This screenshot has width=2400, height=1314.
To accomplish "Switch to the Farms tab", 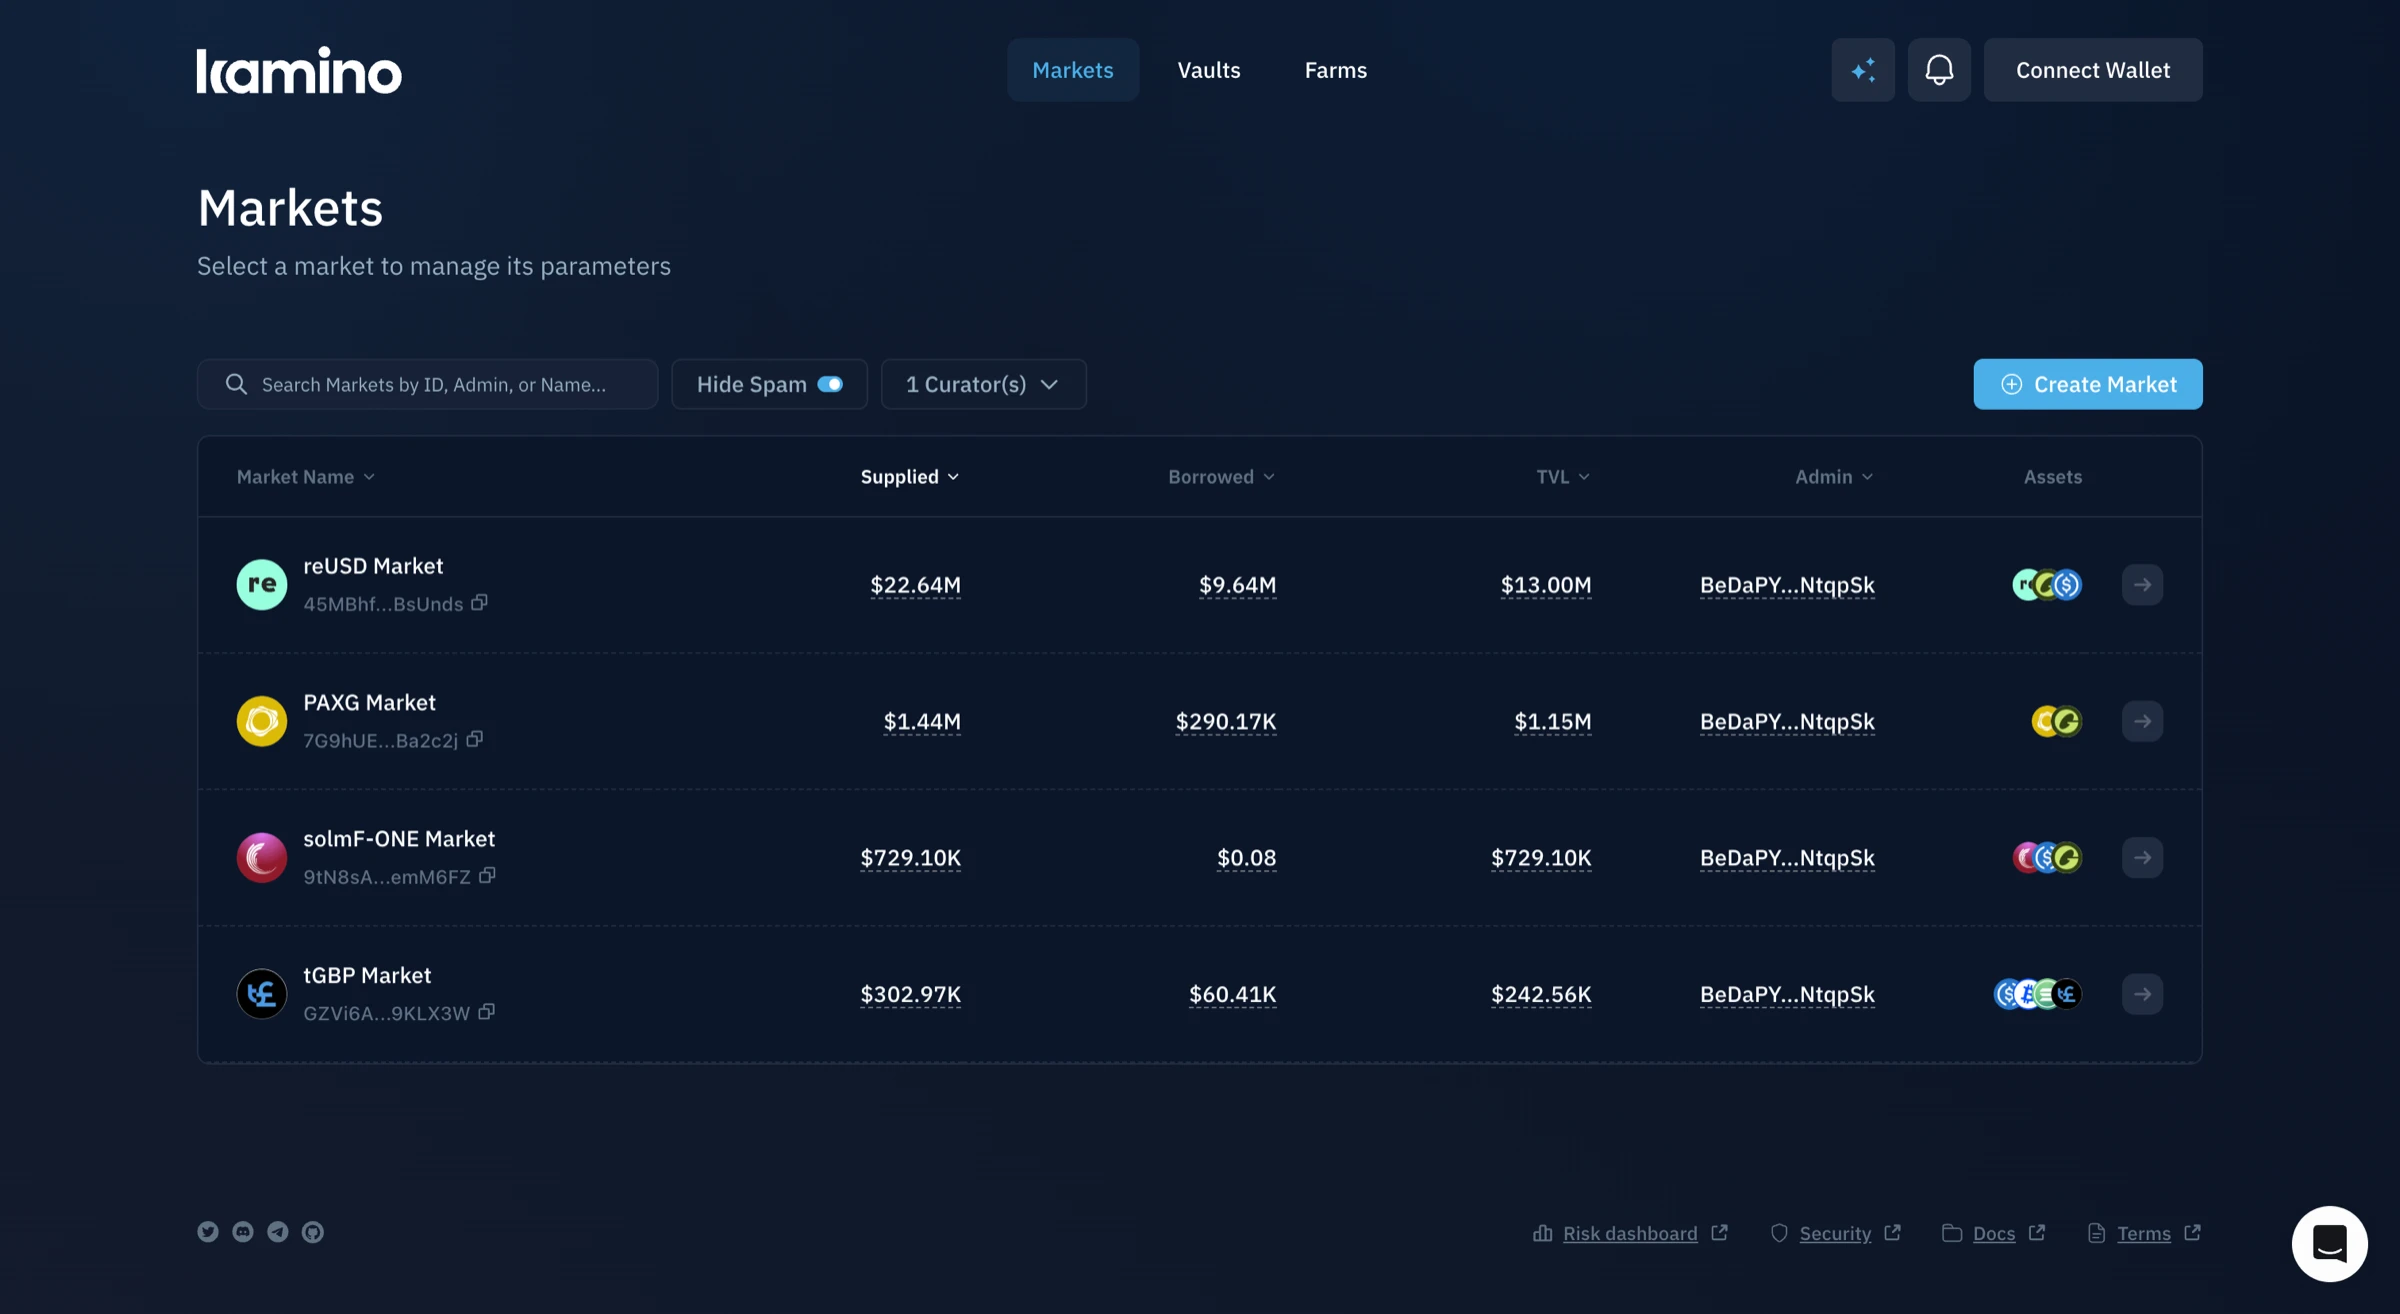I will click(1335, 70).
